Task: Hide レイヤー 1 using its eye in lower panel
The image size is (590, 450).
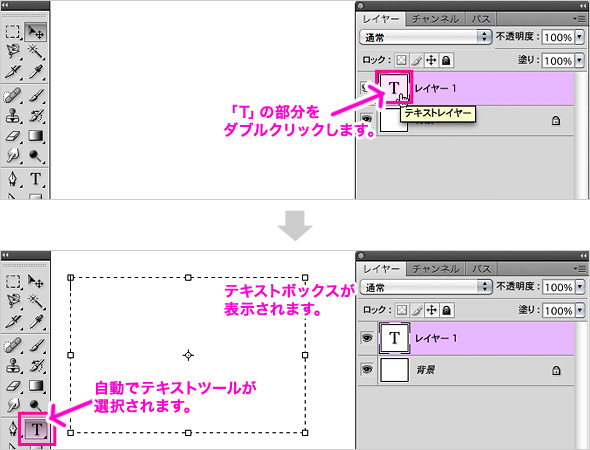Action: pyautogui.click(x=367, y=338)
